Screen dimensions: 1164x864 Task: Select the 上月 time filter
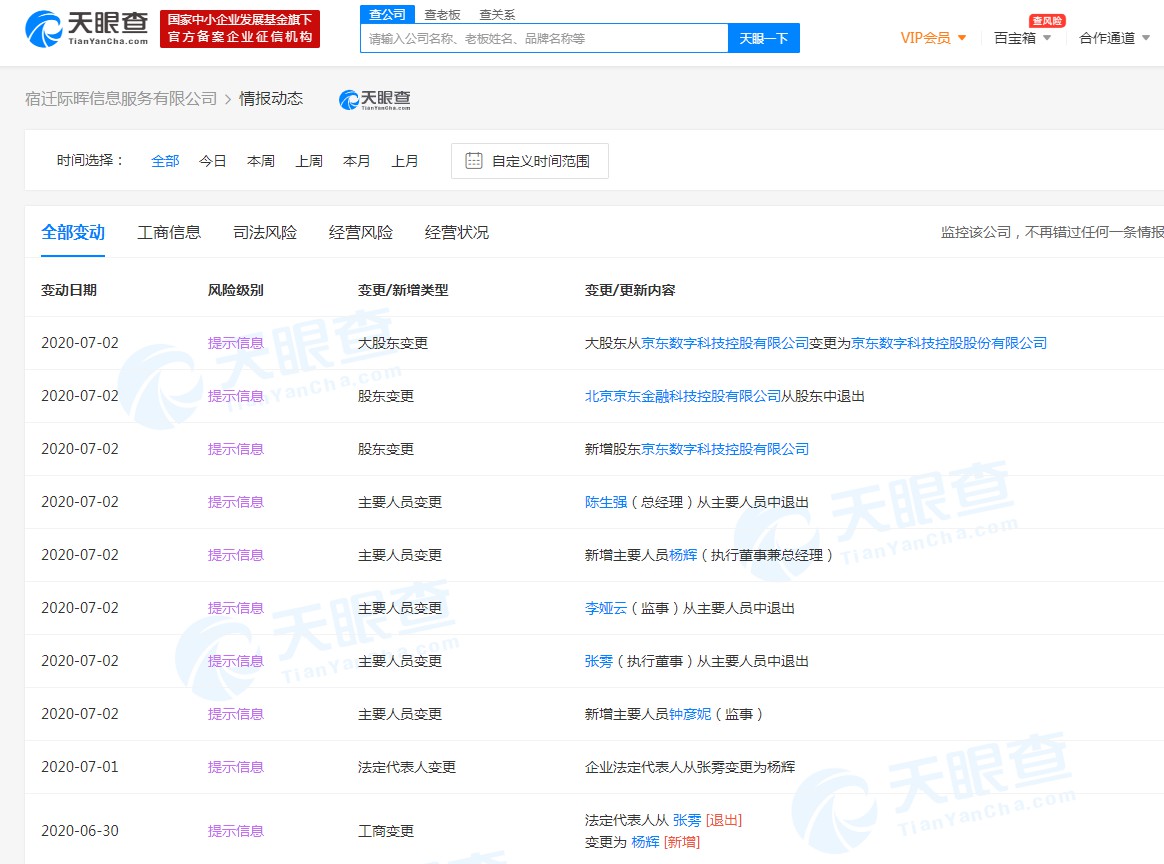(x=405, y=161)
